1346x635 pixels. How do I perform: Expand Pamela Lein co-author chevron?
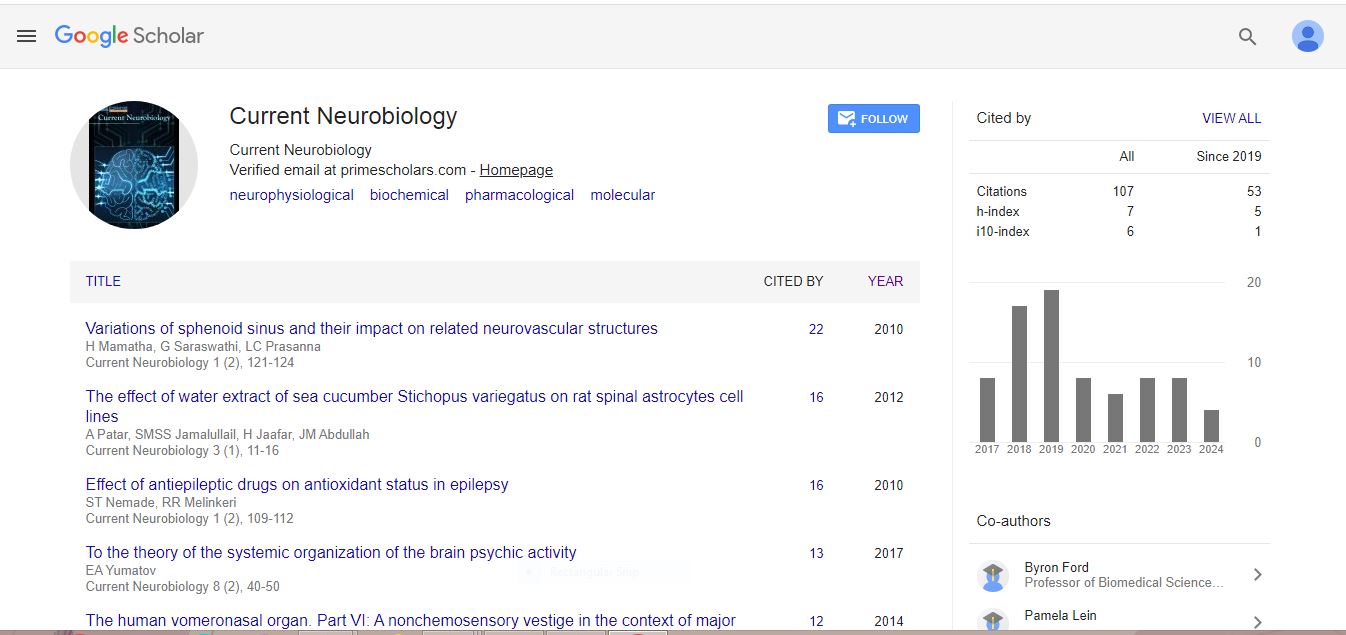click(x=1257, y=622)
